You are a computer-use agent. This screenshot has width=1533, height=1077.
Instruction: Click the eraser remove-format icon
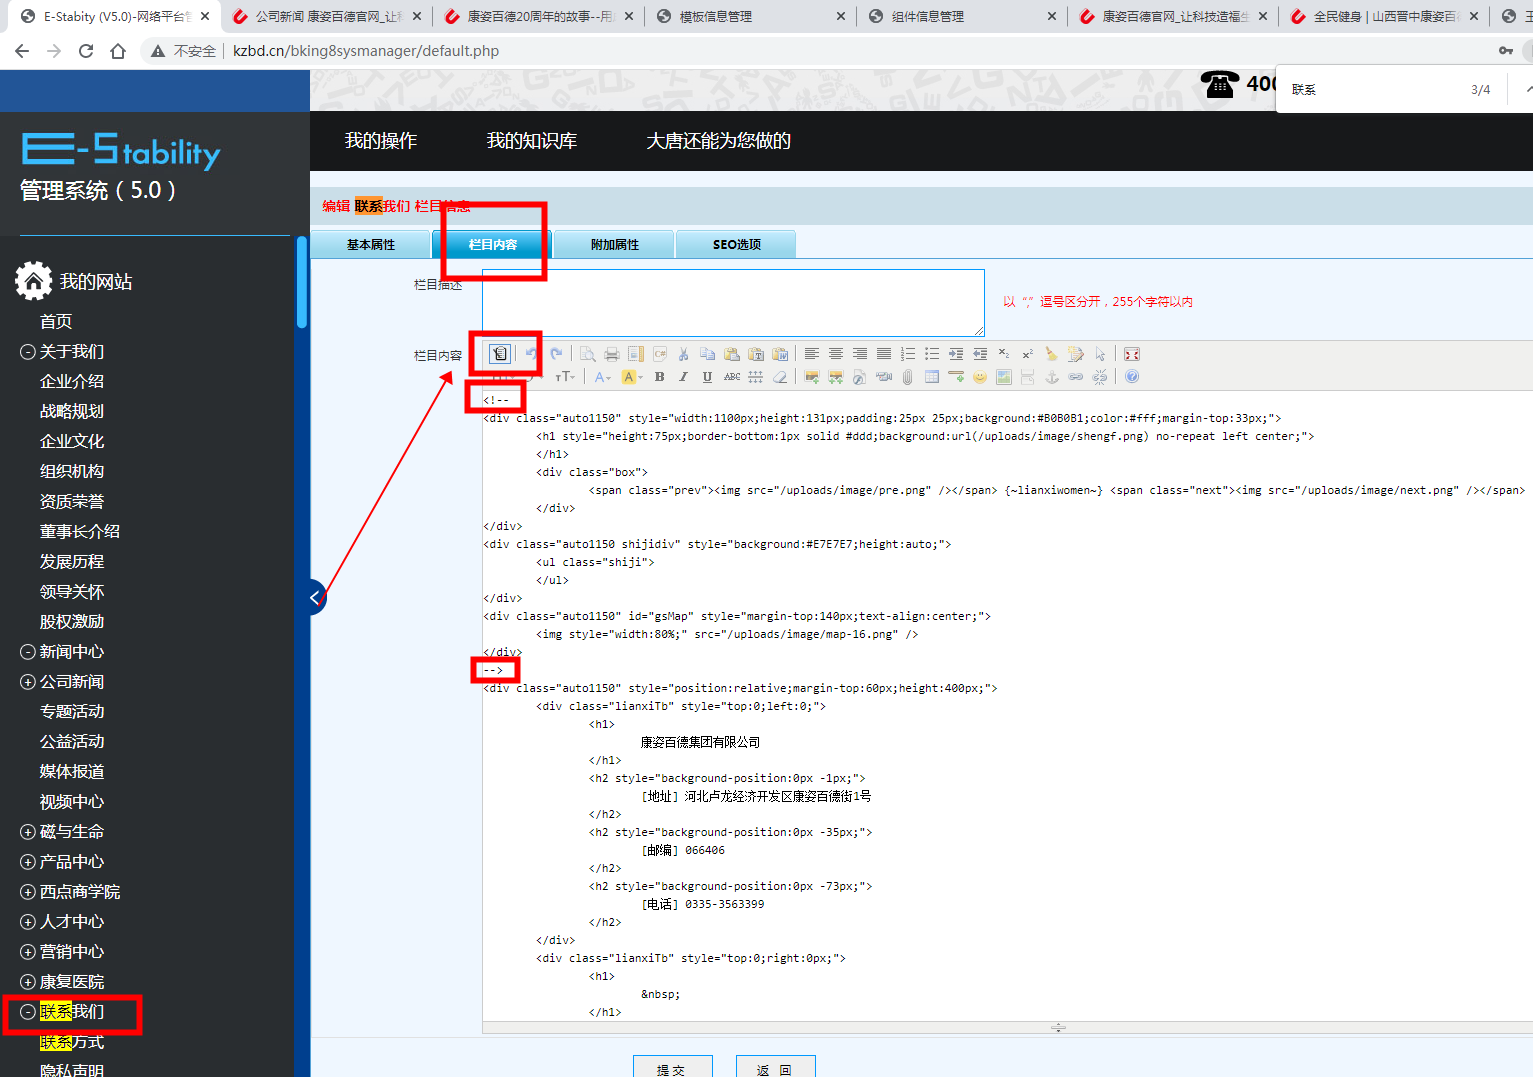[779, 377]
